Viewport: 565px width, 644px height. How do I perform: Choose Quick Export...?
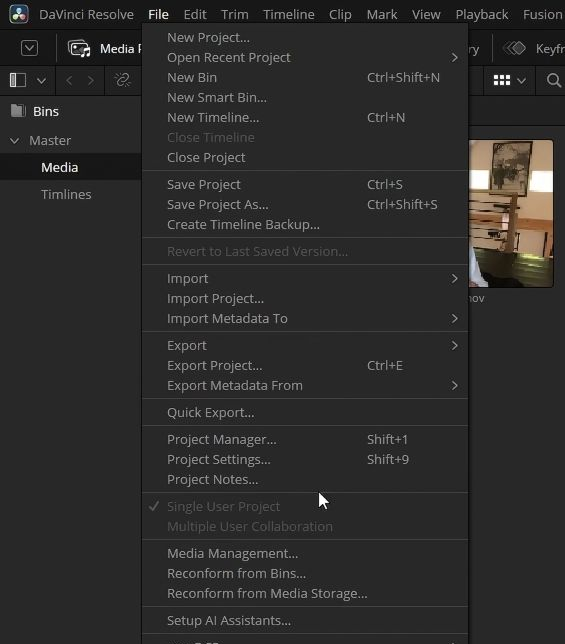pos(305,412)
